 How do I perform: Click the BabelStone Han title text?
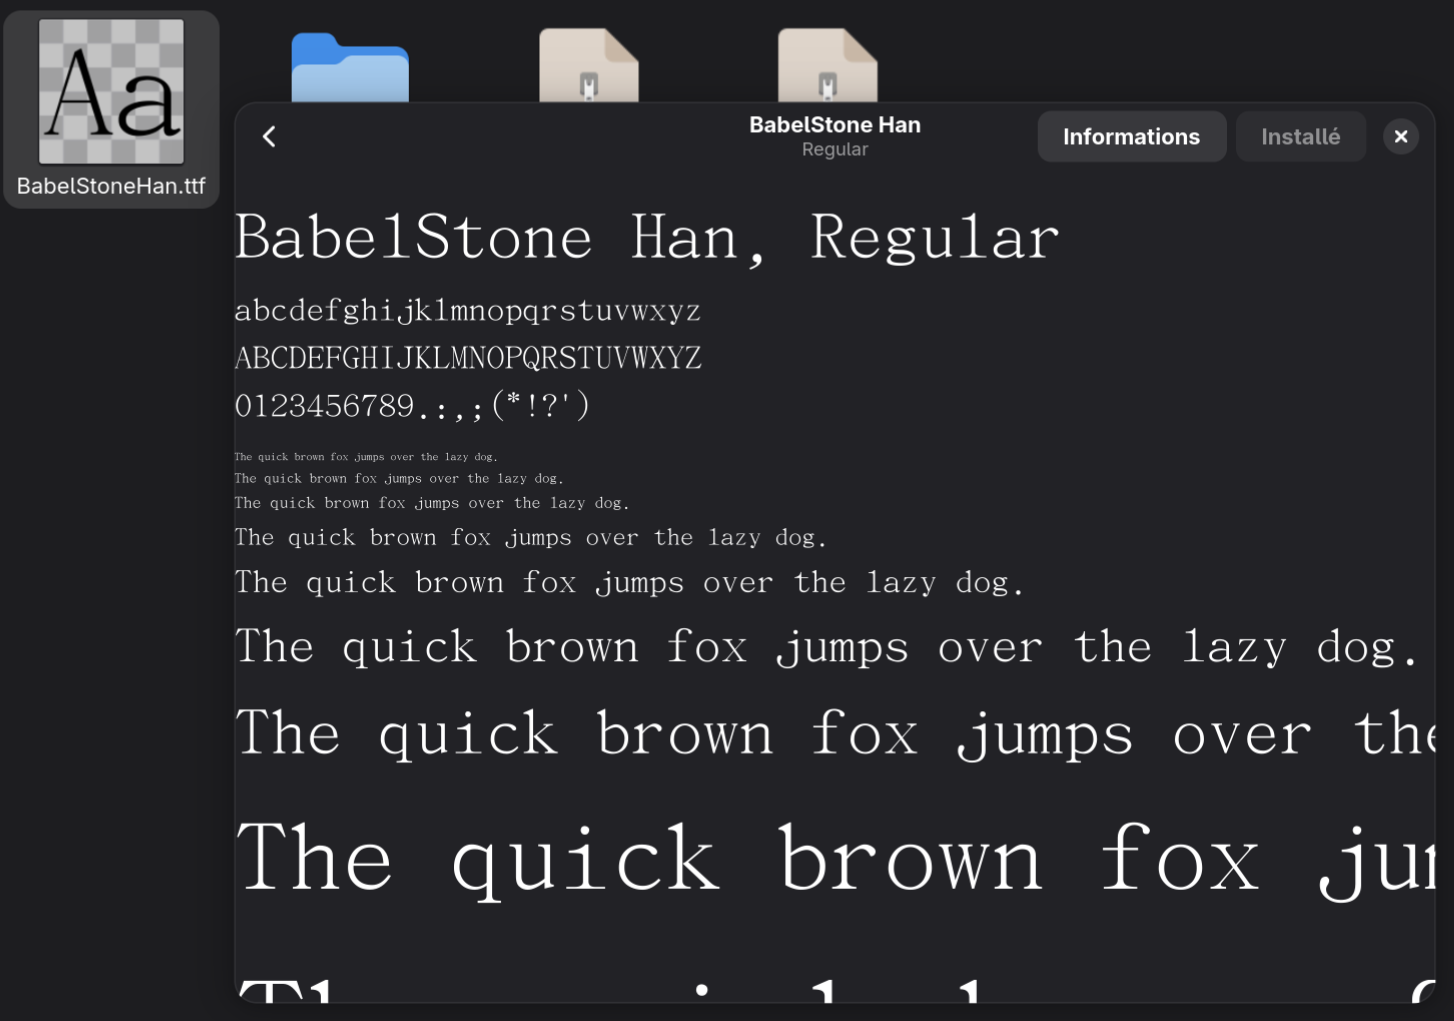pyautogui.click(x=835, y=124)
